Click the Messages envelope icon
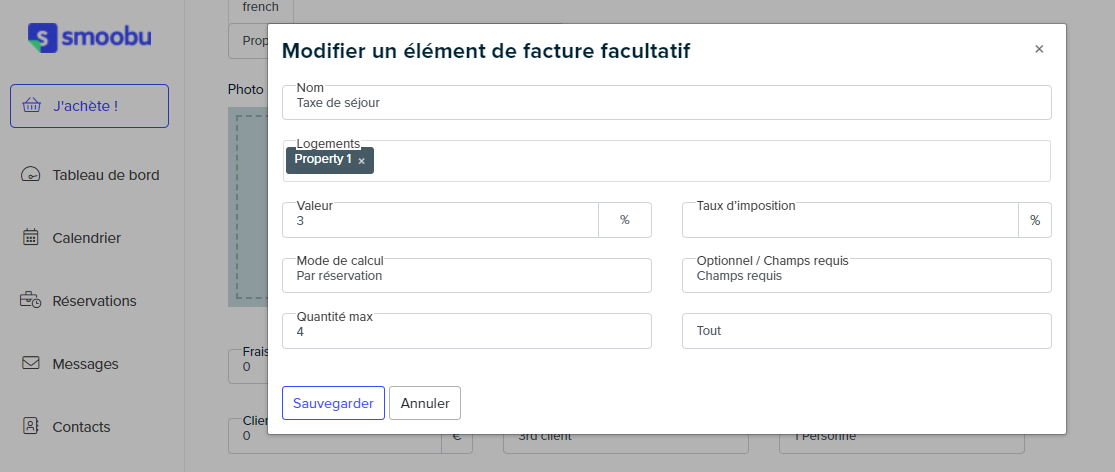Viewport: 1115px width, 472px height. coord(31,363)
